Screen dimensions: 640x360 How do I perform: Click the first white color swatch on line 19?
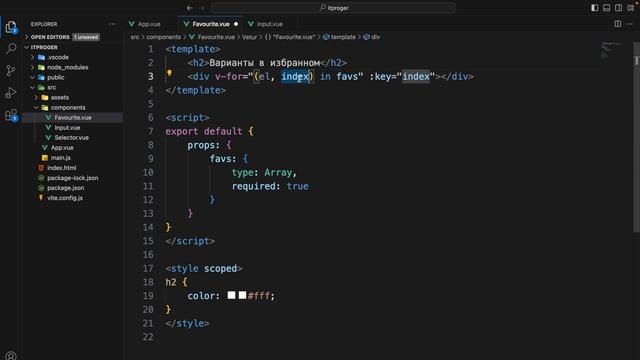231,295
